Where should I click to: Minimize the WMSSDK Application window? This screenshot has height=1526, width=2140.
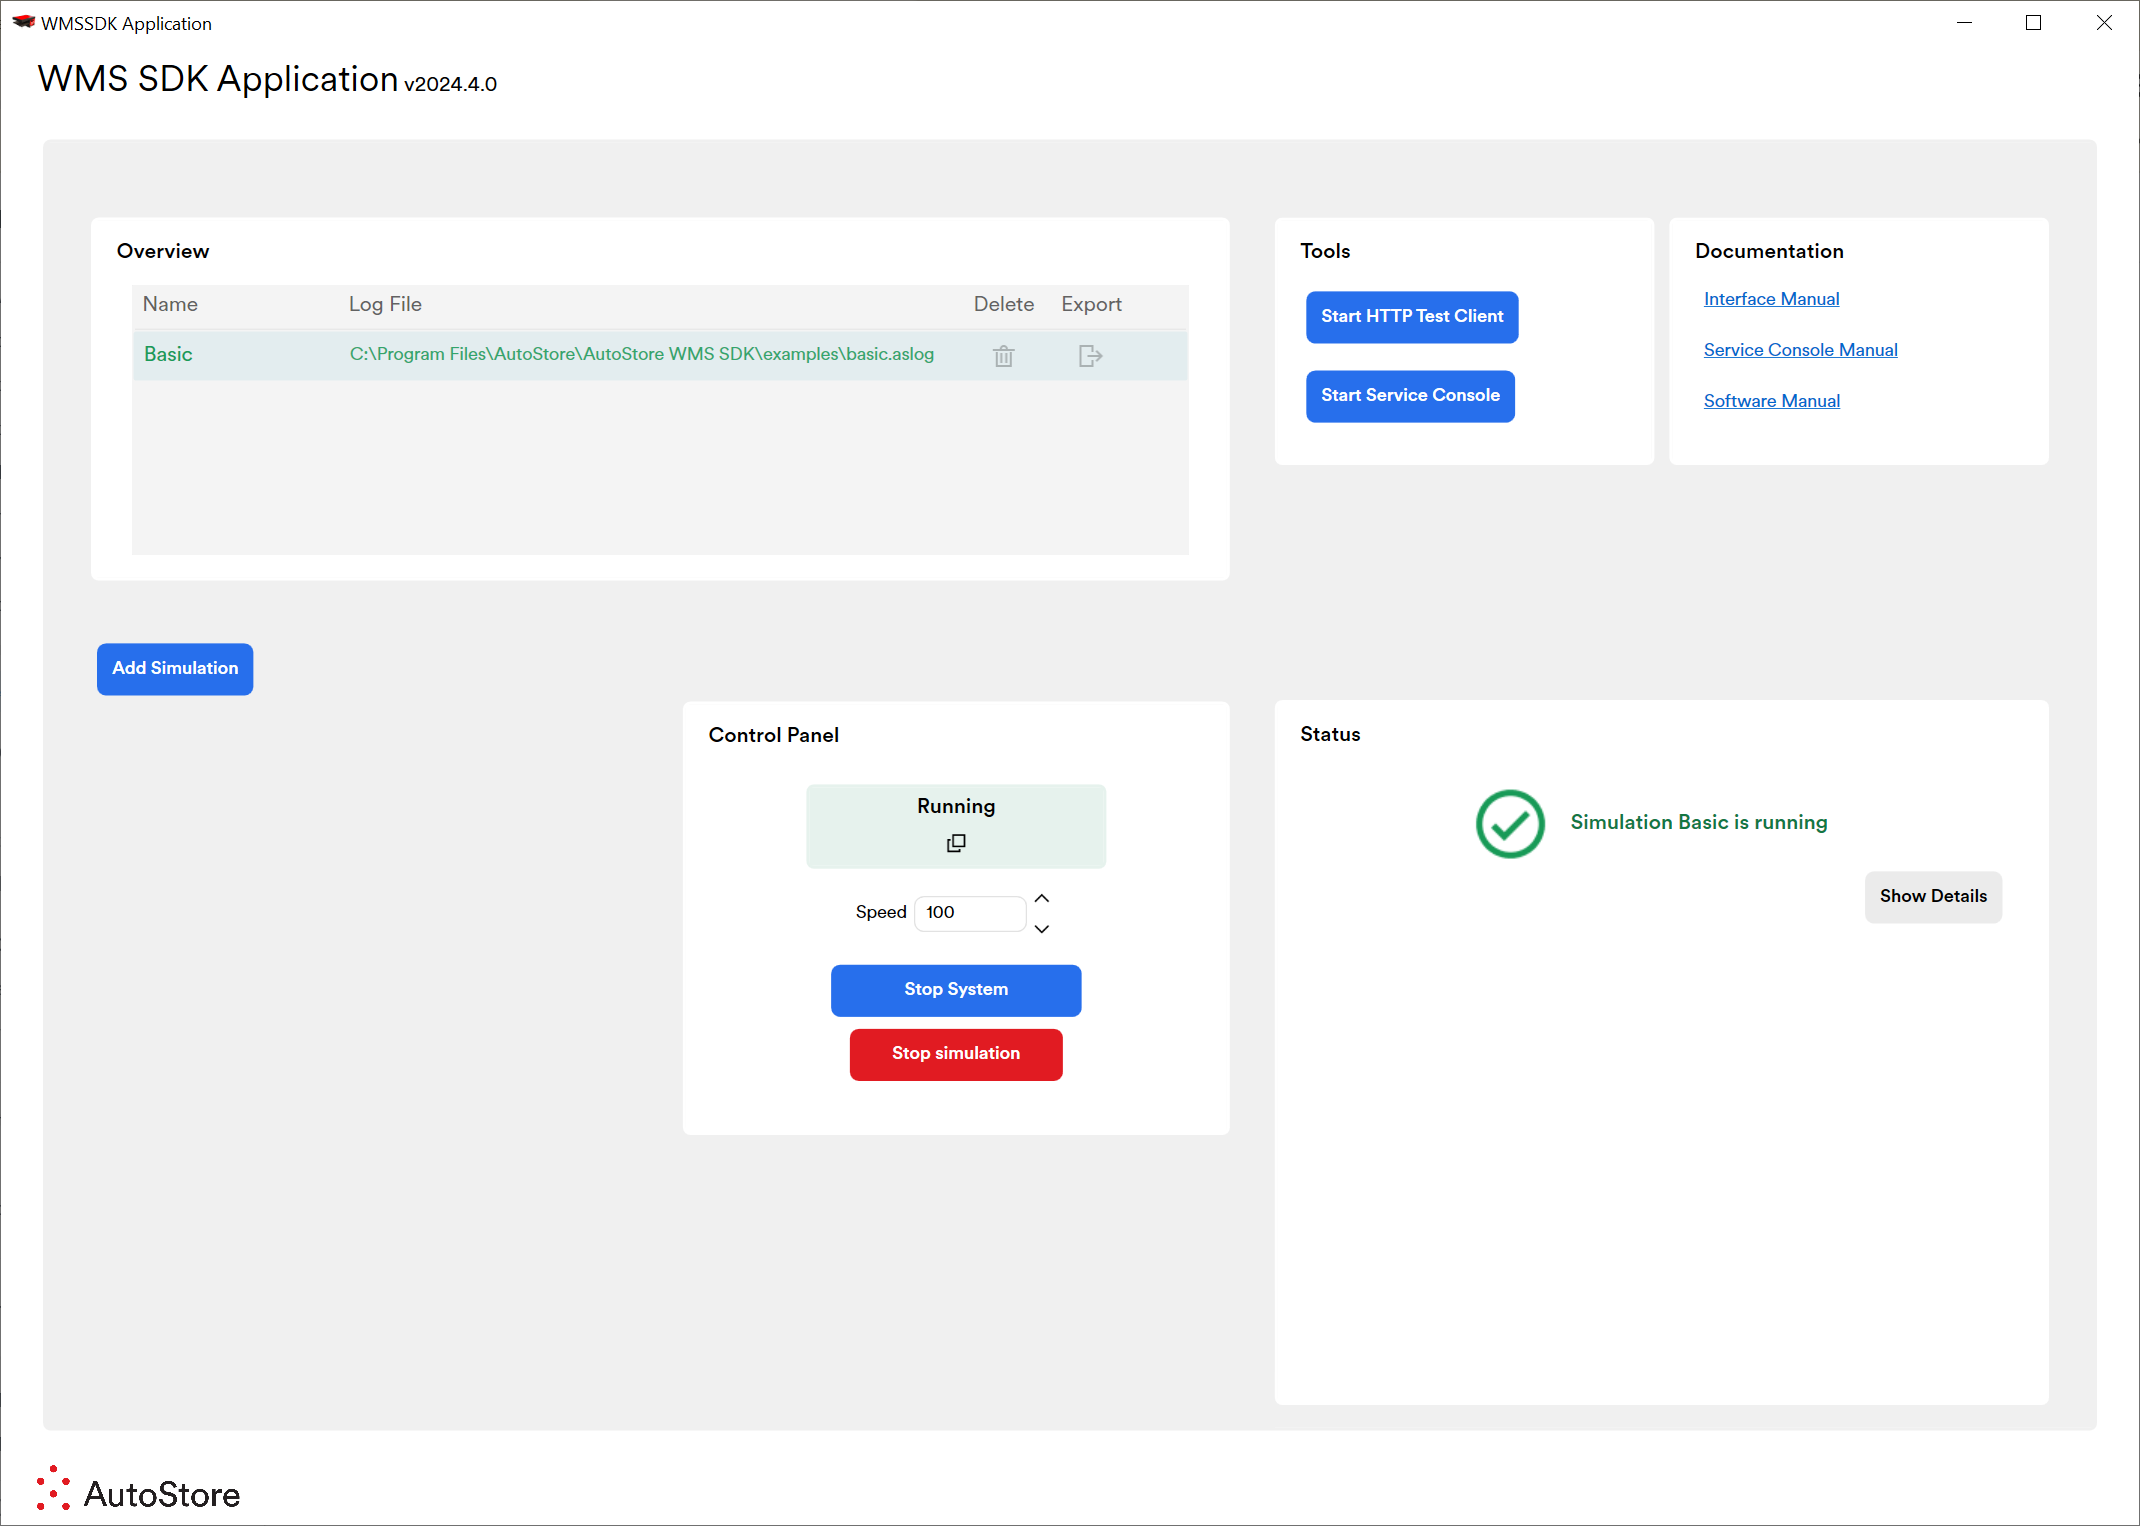pos(1964,22)
